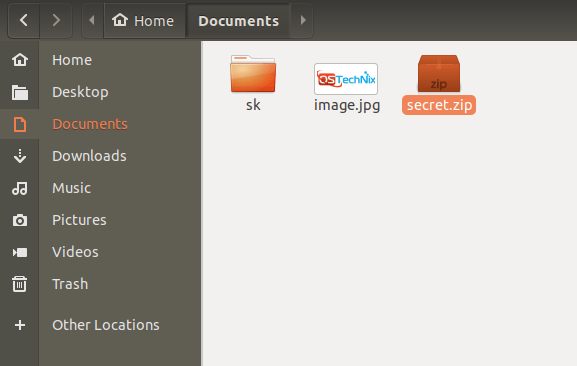Expand path bar with the right triangle arrow
The height and width of the screenshot is (366, 577).
tap(302, 20)
